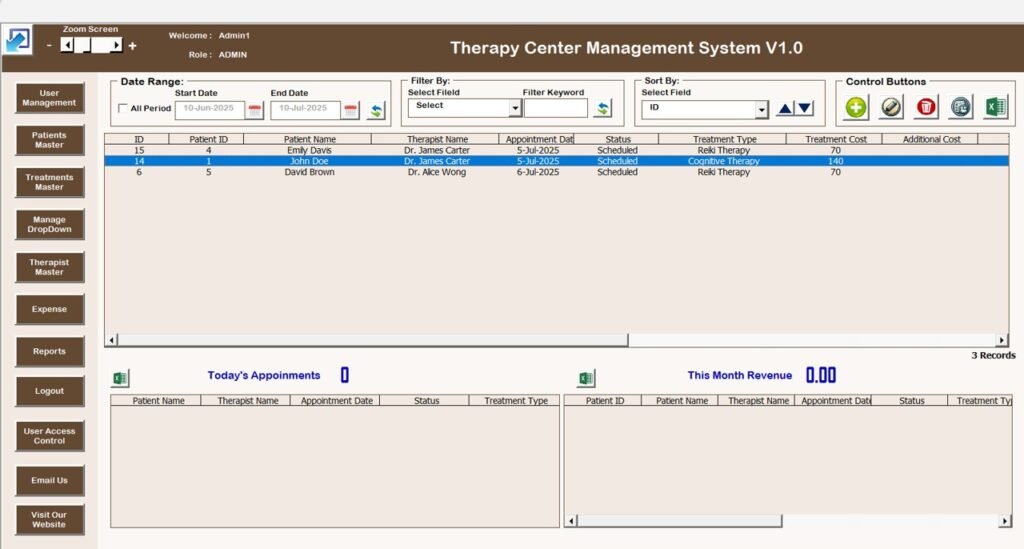Screen dimensions: 1024x549
Task: Click the pencil Edit record icon
Action: pos(892,107)
